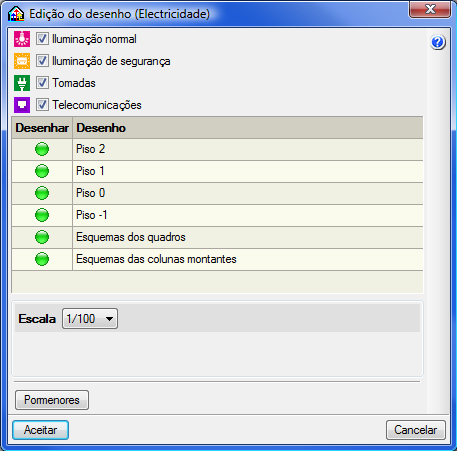
Task: Uncheck Iluminação normal checkbox
Action: 42,39
